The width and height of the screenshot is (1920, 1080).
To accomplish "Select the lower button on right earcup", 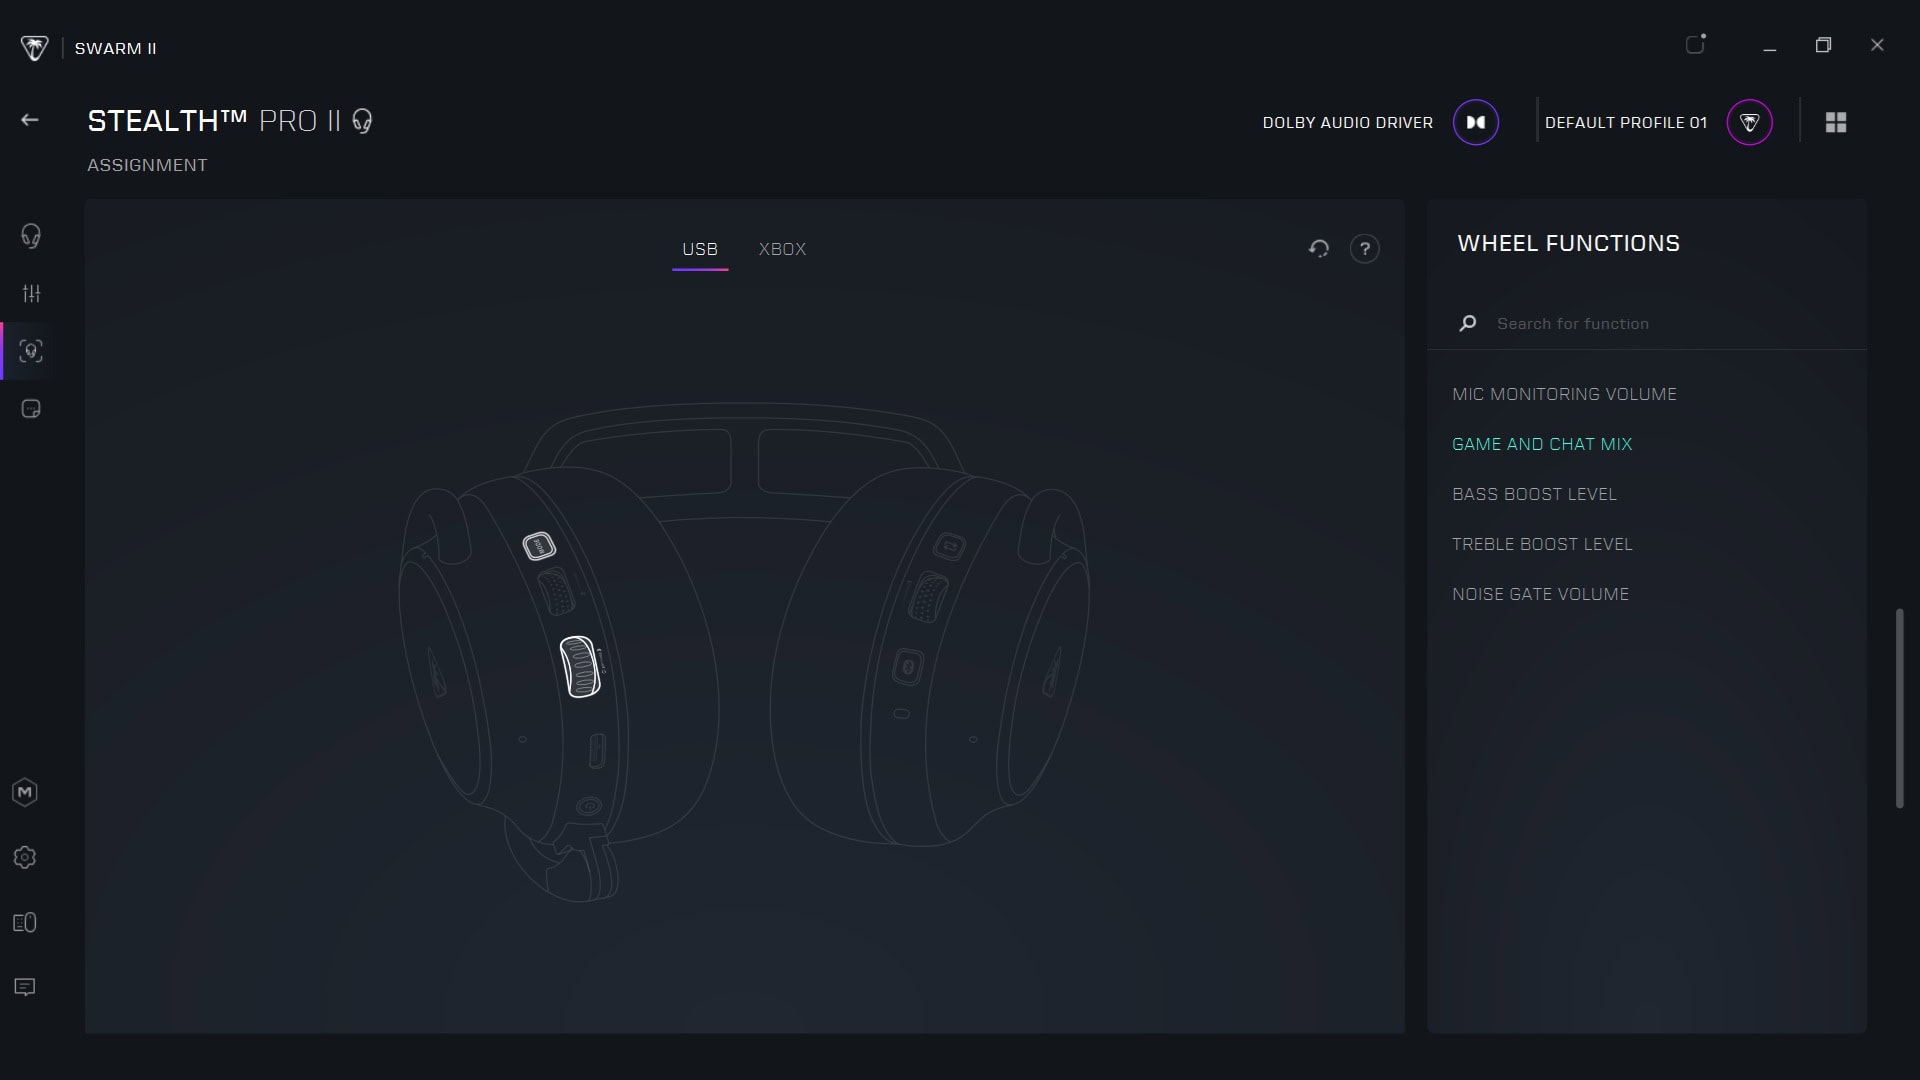I will (908, 667).
